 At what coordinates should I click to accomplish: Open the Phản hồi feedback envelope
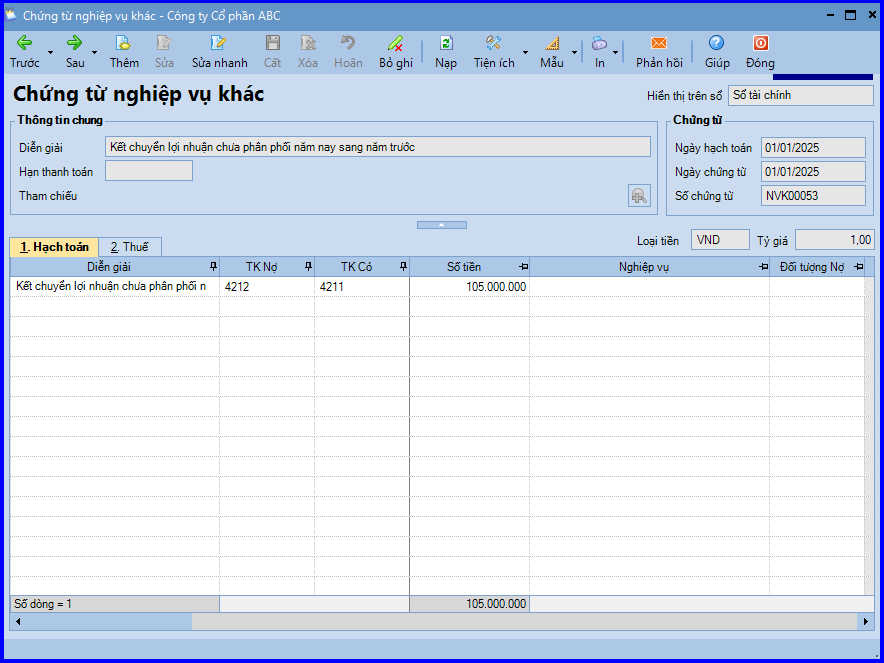click(659, 43)
